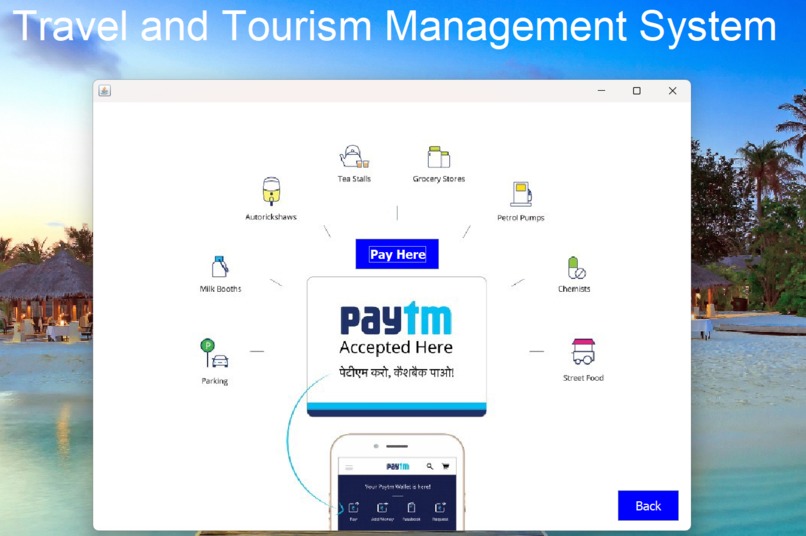Click the 'Accepted Here' text
The height and width of the screenshot is (536, 806).
pos(396,347)
